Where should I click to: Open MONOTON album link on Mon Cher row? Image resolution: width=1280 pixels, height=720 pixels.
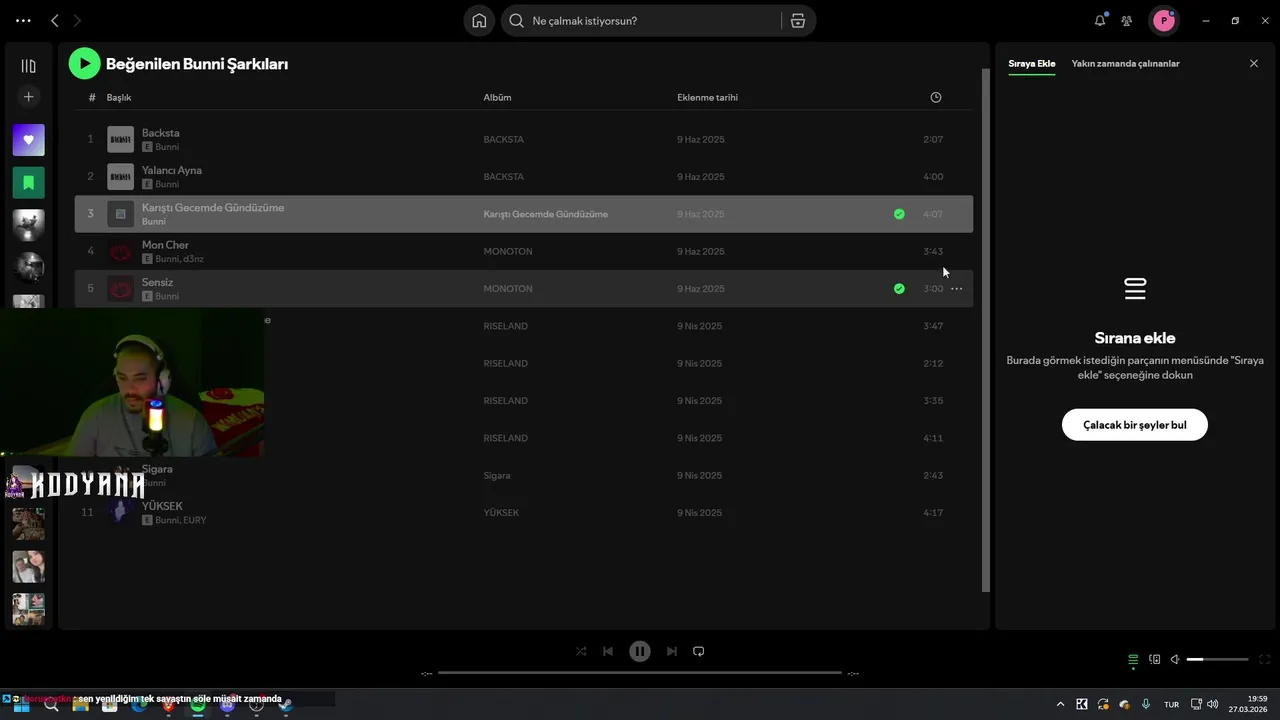pyautogui.click(x=508, y=251)
